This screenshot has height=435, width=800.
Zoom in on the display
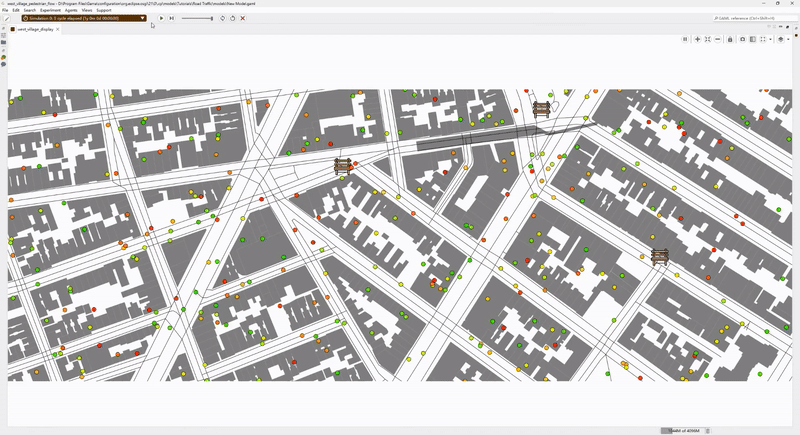[697, 39]
